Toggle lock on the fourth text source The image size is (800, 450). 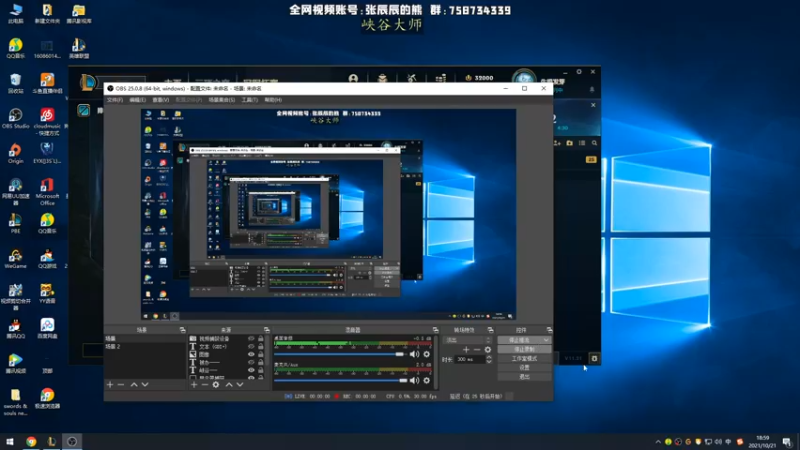261,362
